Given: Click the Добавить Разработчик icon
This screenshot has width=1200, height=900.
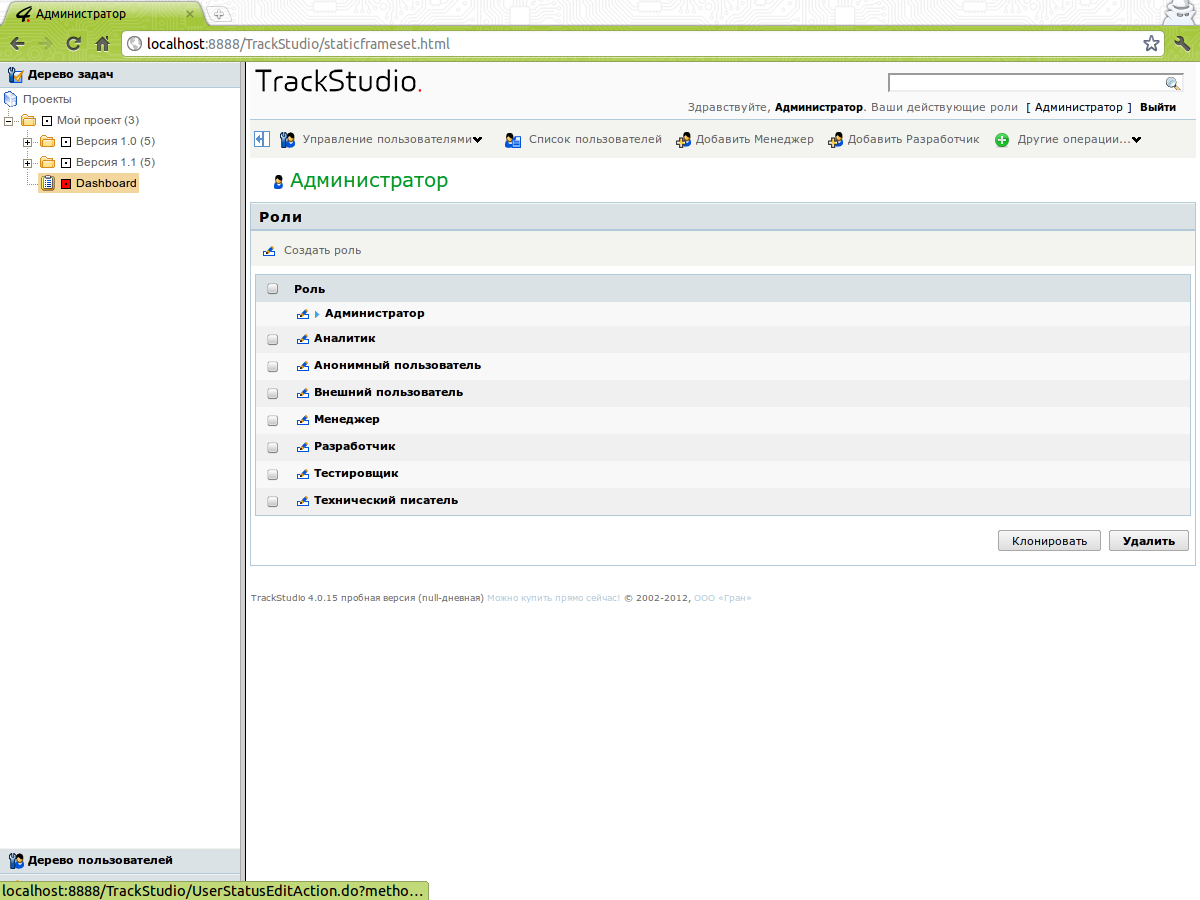Looking at the screenshot, I should click(x=836, y=140).
